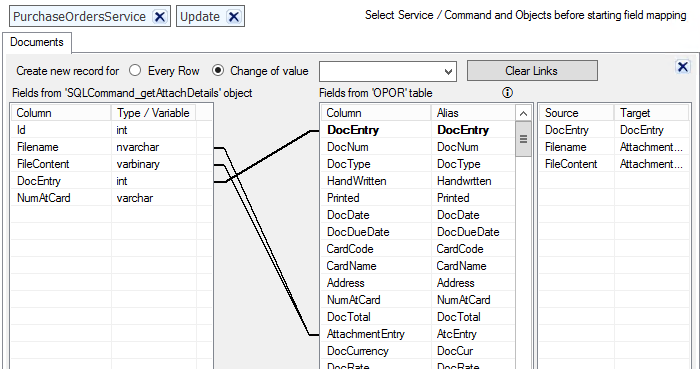Remove the PurchaseOrdersService selection

pyautogui.click(x=159, y=17)
